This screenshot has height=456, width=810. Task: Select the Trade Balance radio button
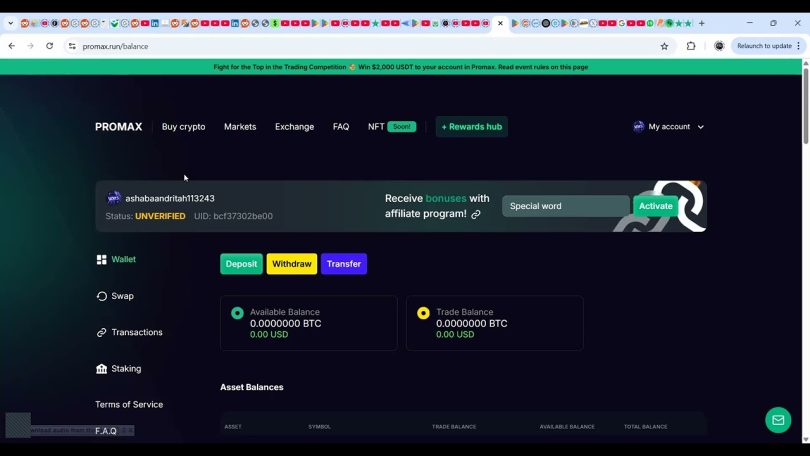click(423, 313)
